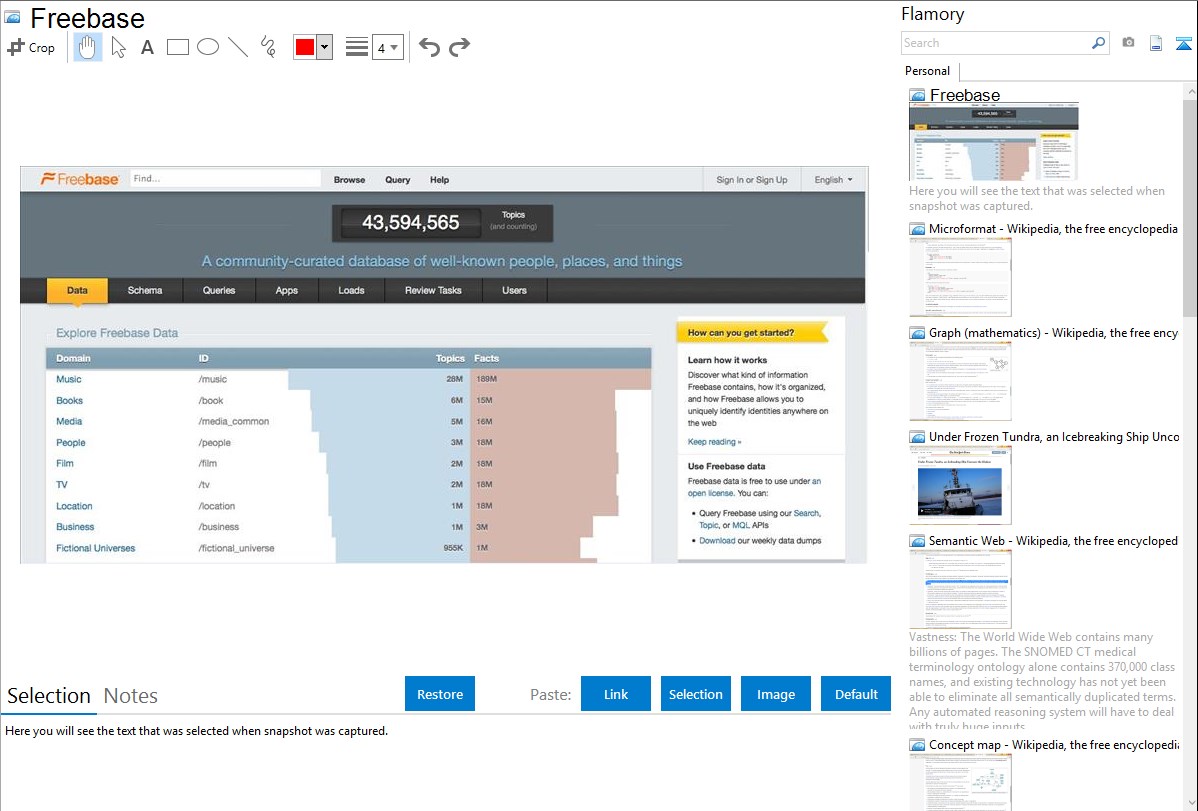Select the Loads tab in Freebase
Image resolution: width=1198 pixels, height=811 pixels.
351,290
